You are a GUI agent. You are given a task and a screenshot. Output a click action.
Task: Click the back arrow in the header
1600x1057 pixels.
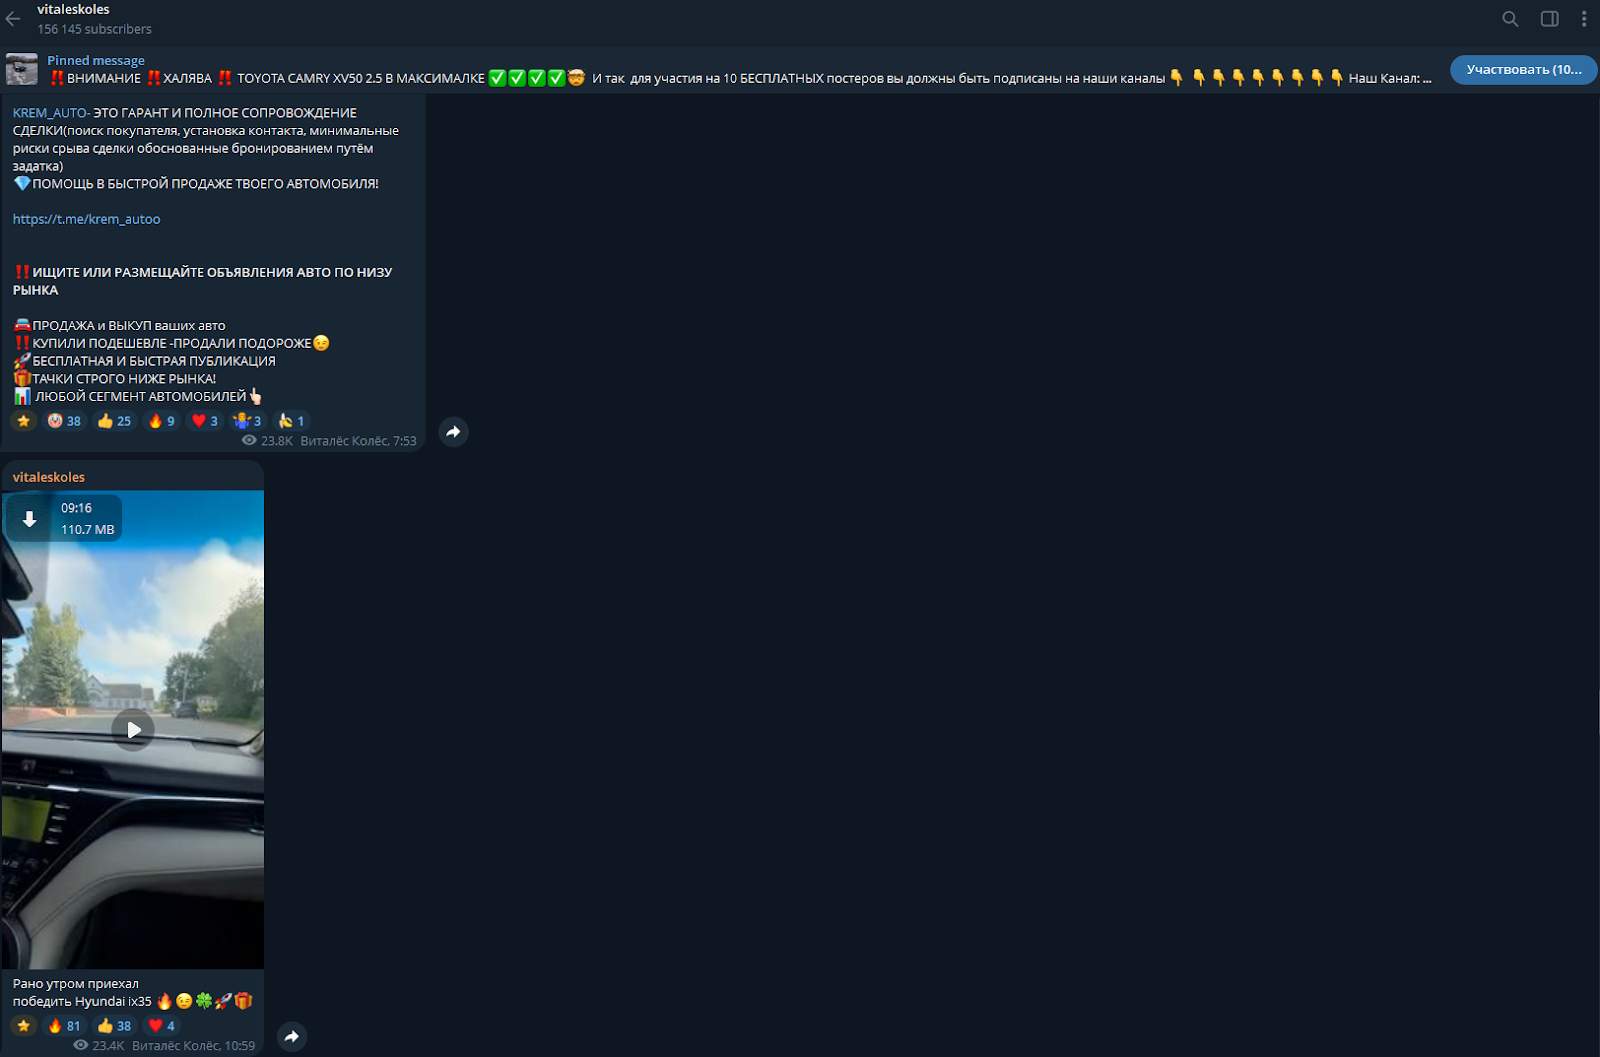pyautogui.click(x=13, y=19)
